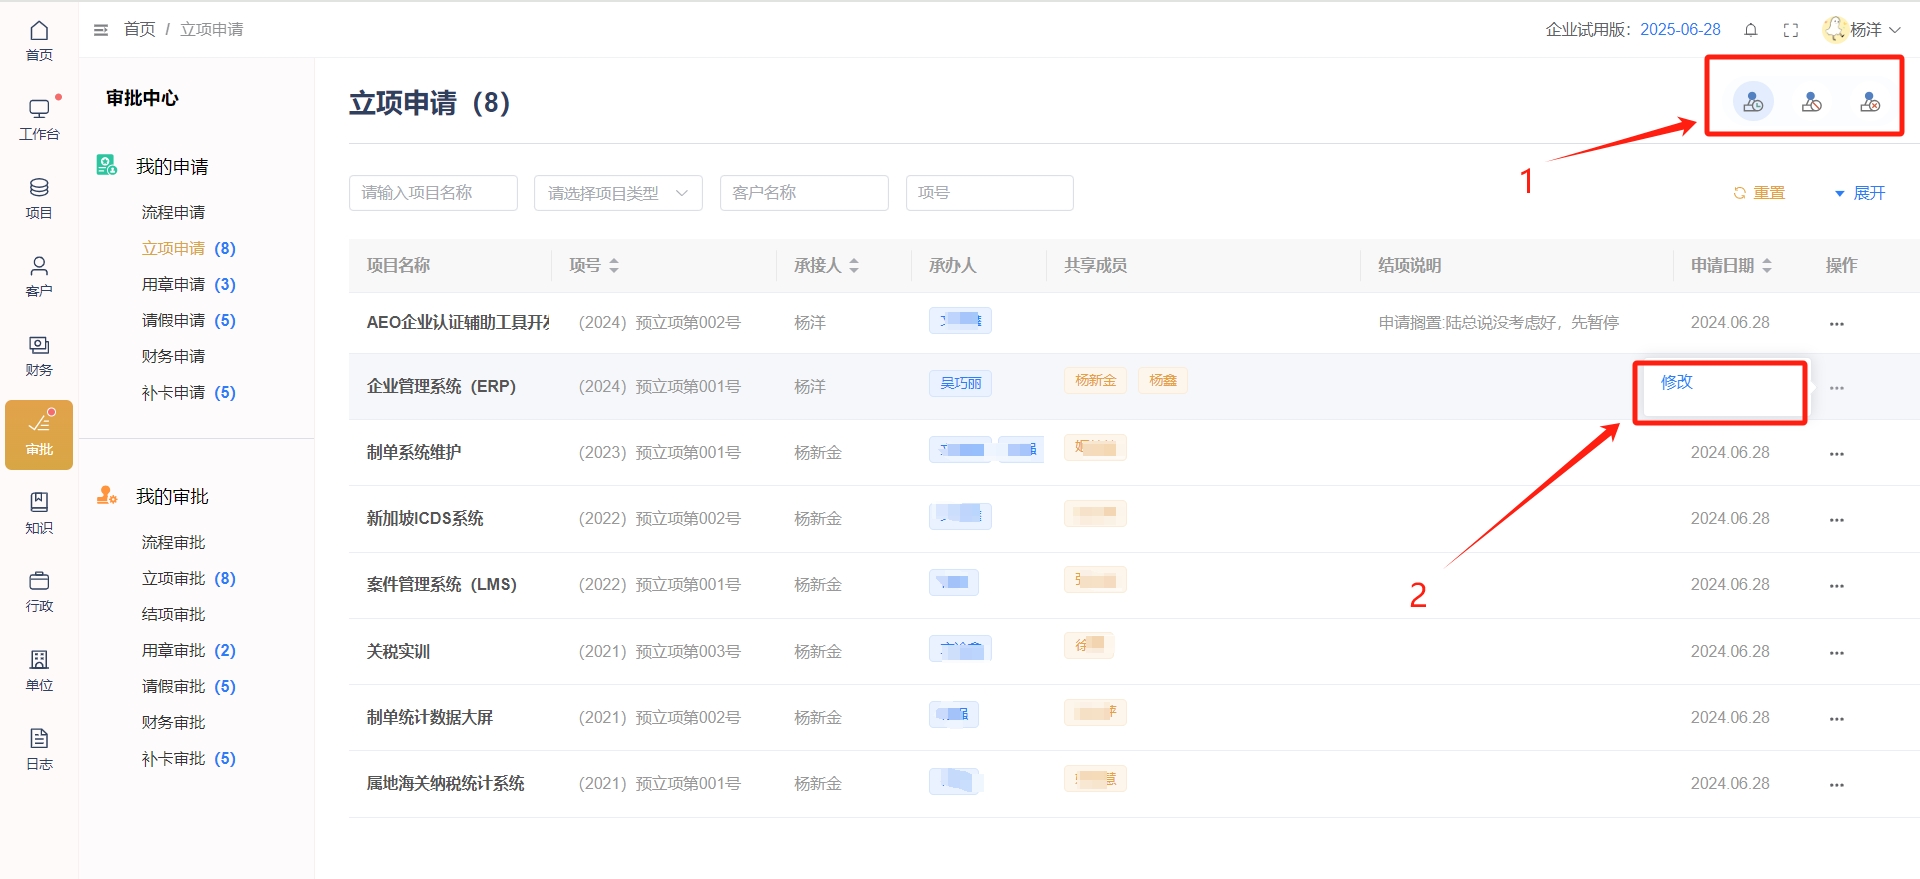Toggle fullscreen mode icon
The width and height of the screenshot is (1920, 879).
click(x=1791, y=30)
